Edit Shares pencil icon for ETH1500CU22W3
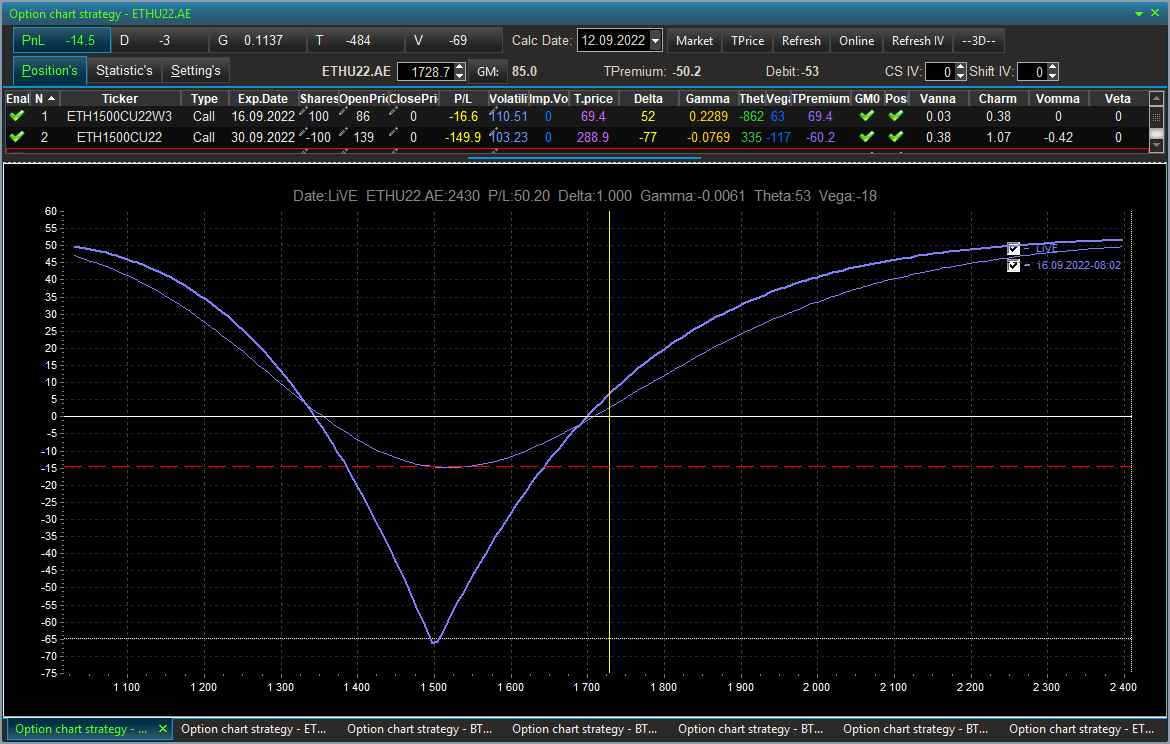 point(303,111)
